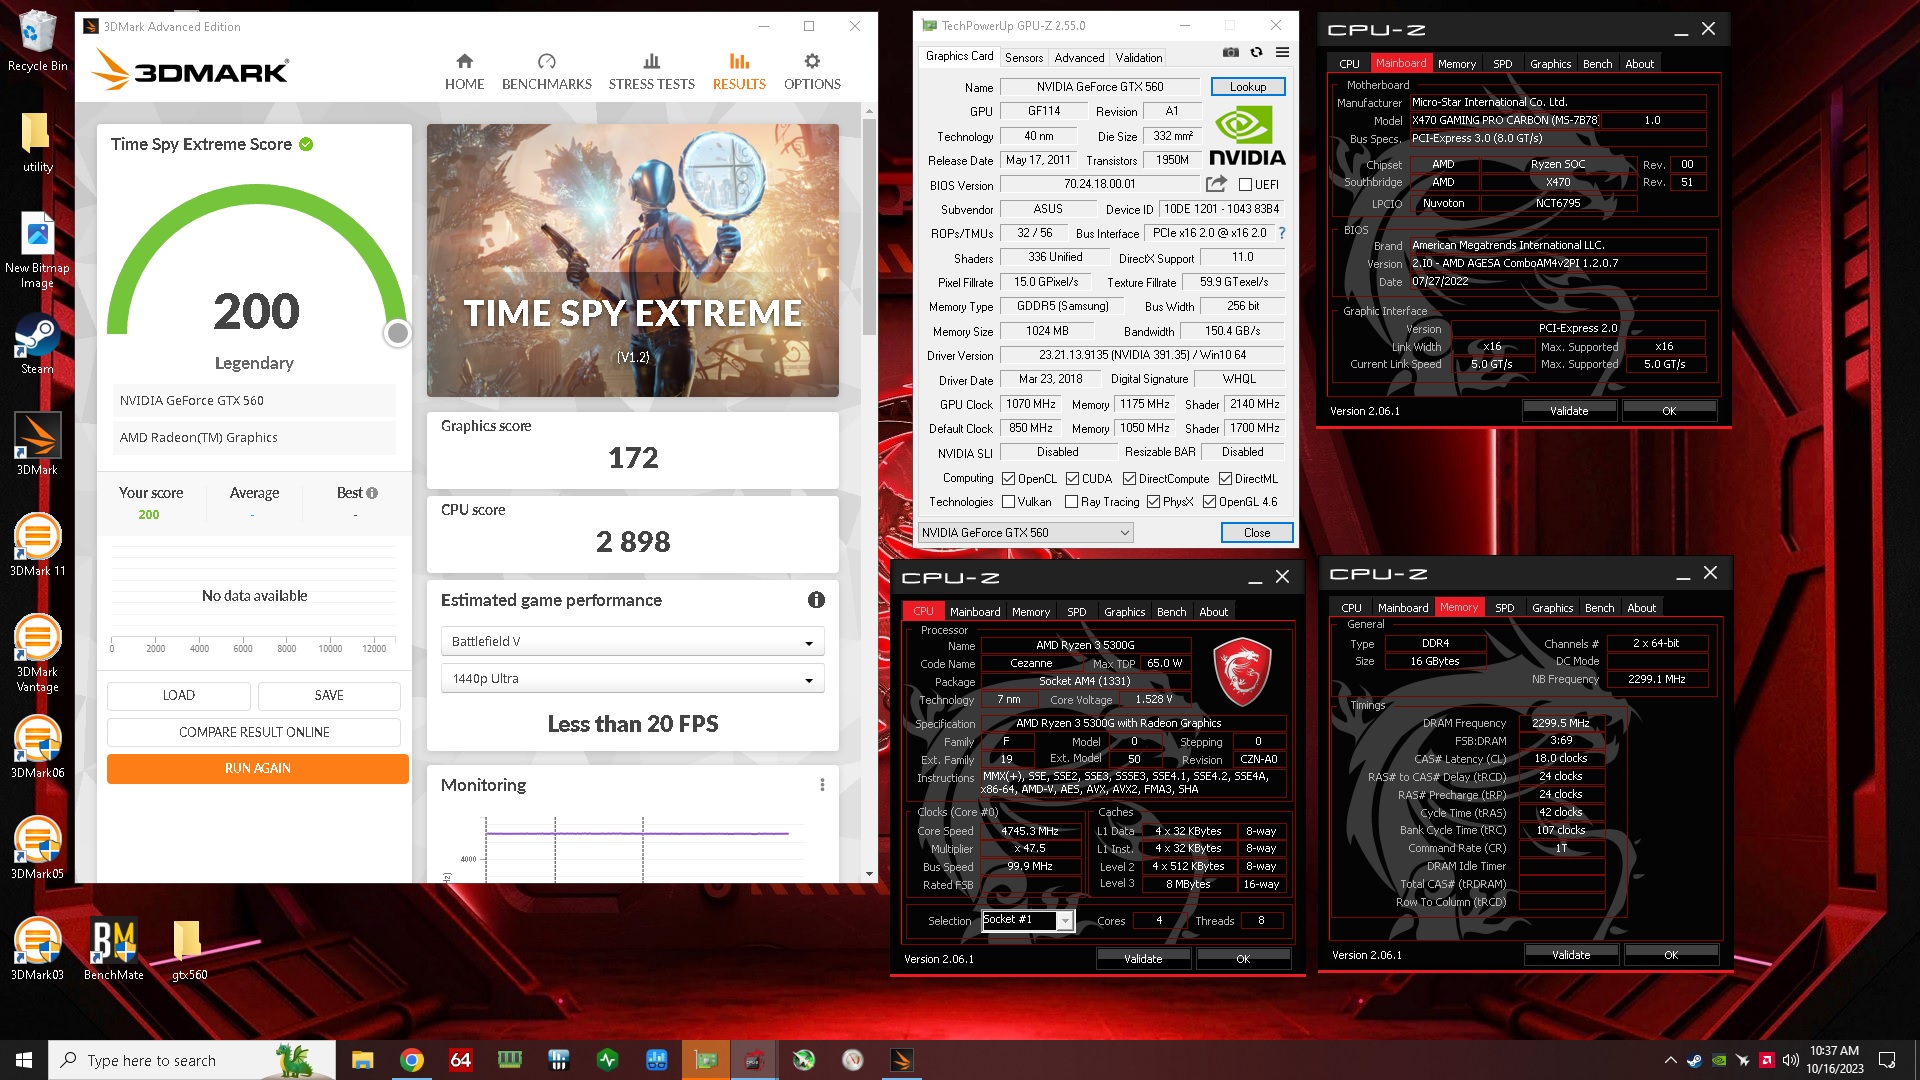Viewport: 1920px width, 1080px height.
Task: Open the Battlefield V game dropdown
Action: tap(632, 641)
